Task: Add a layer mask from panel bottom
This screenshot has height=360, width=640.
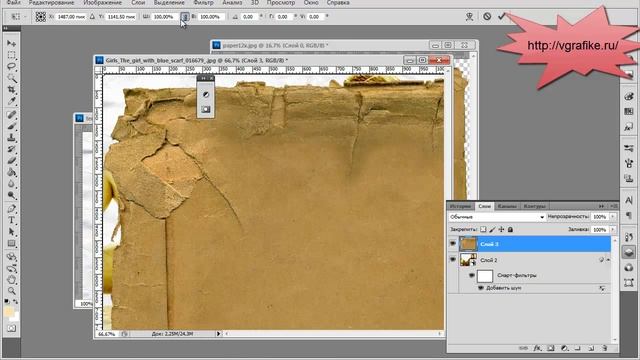Action: (551, 348)
